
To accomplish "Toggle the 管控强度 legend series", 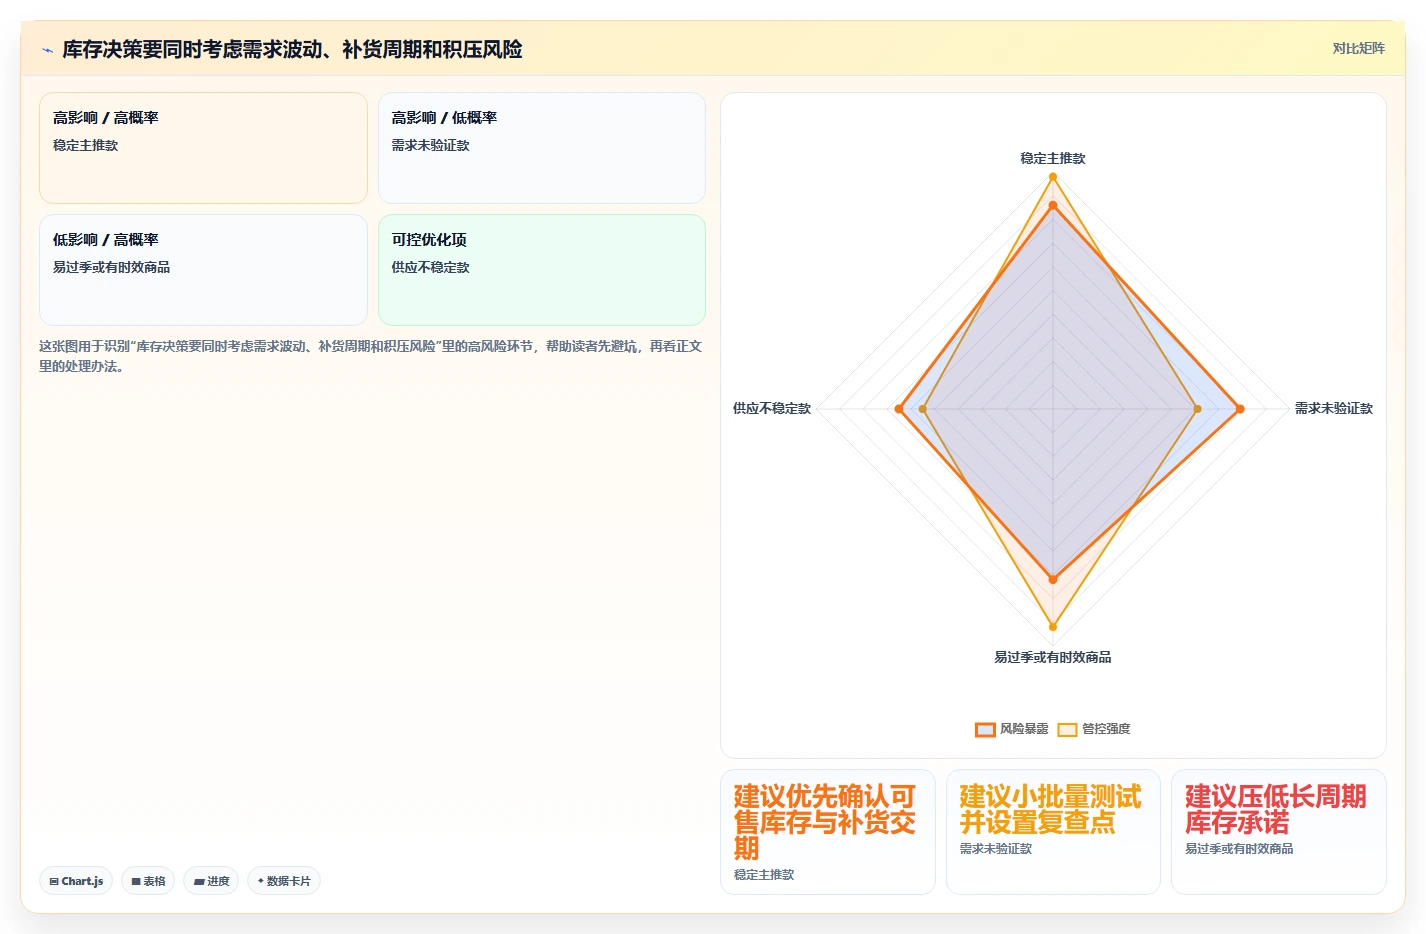I will pyautogui.click(x=1094, y=729).
